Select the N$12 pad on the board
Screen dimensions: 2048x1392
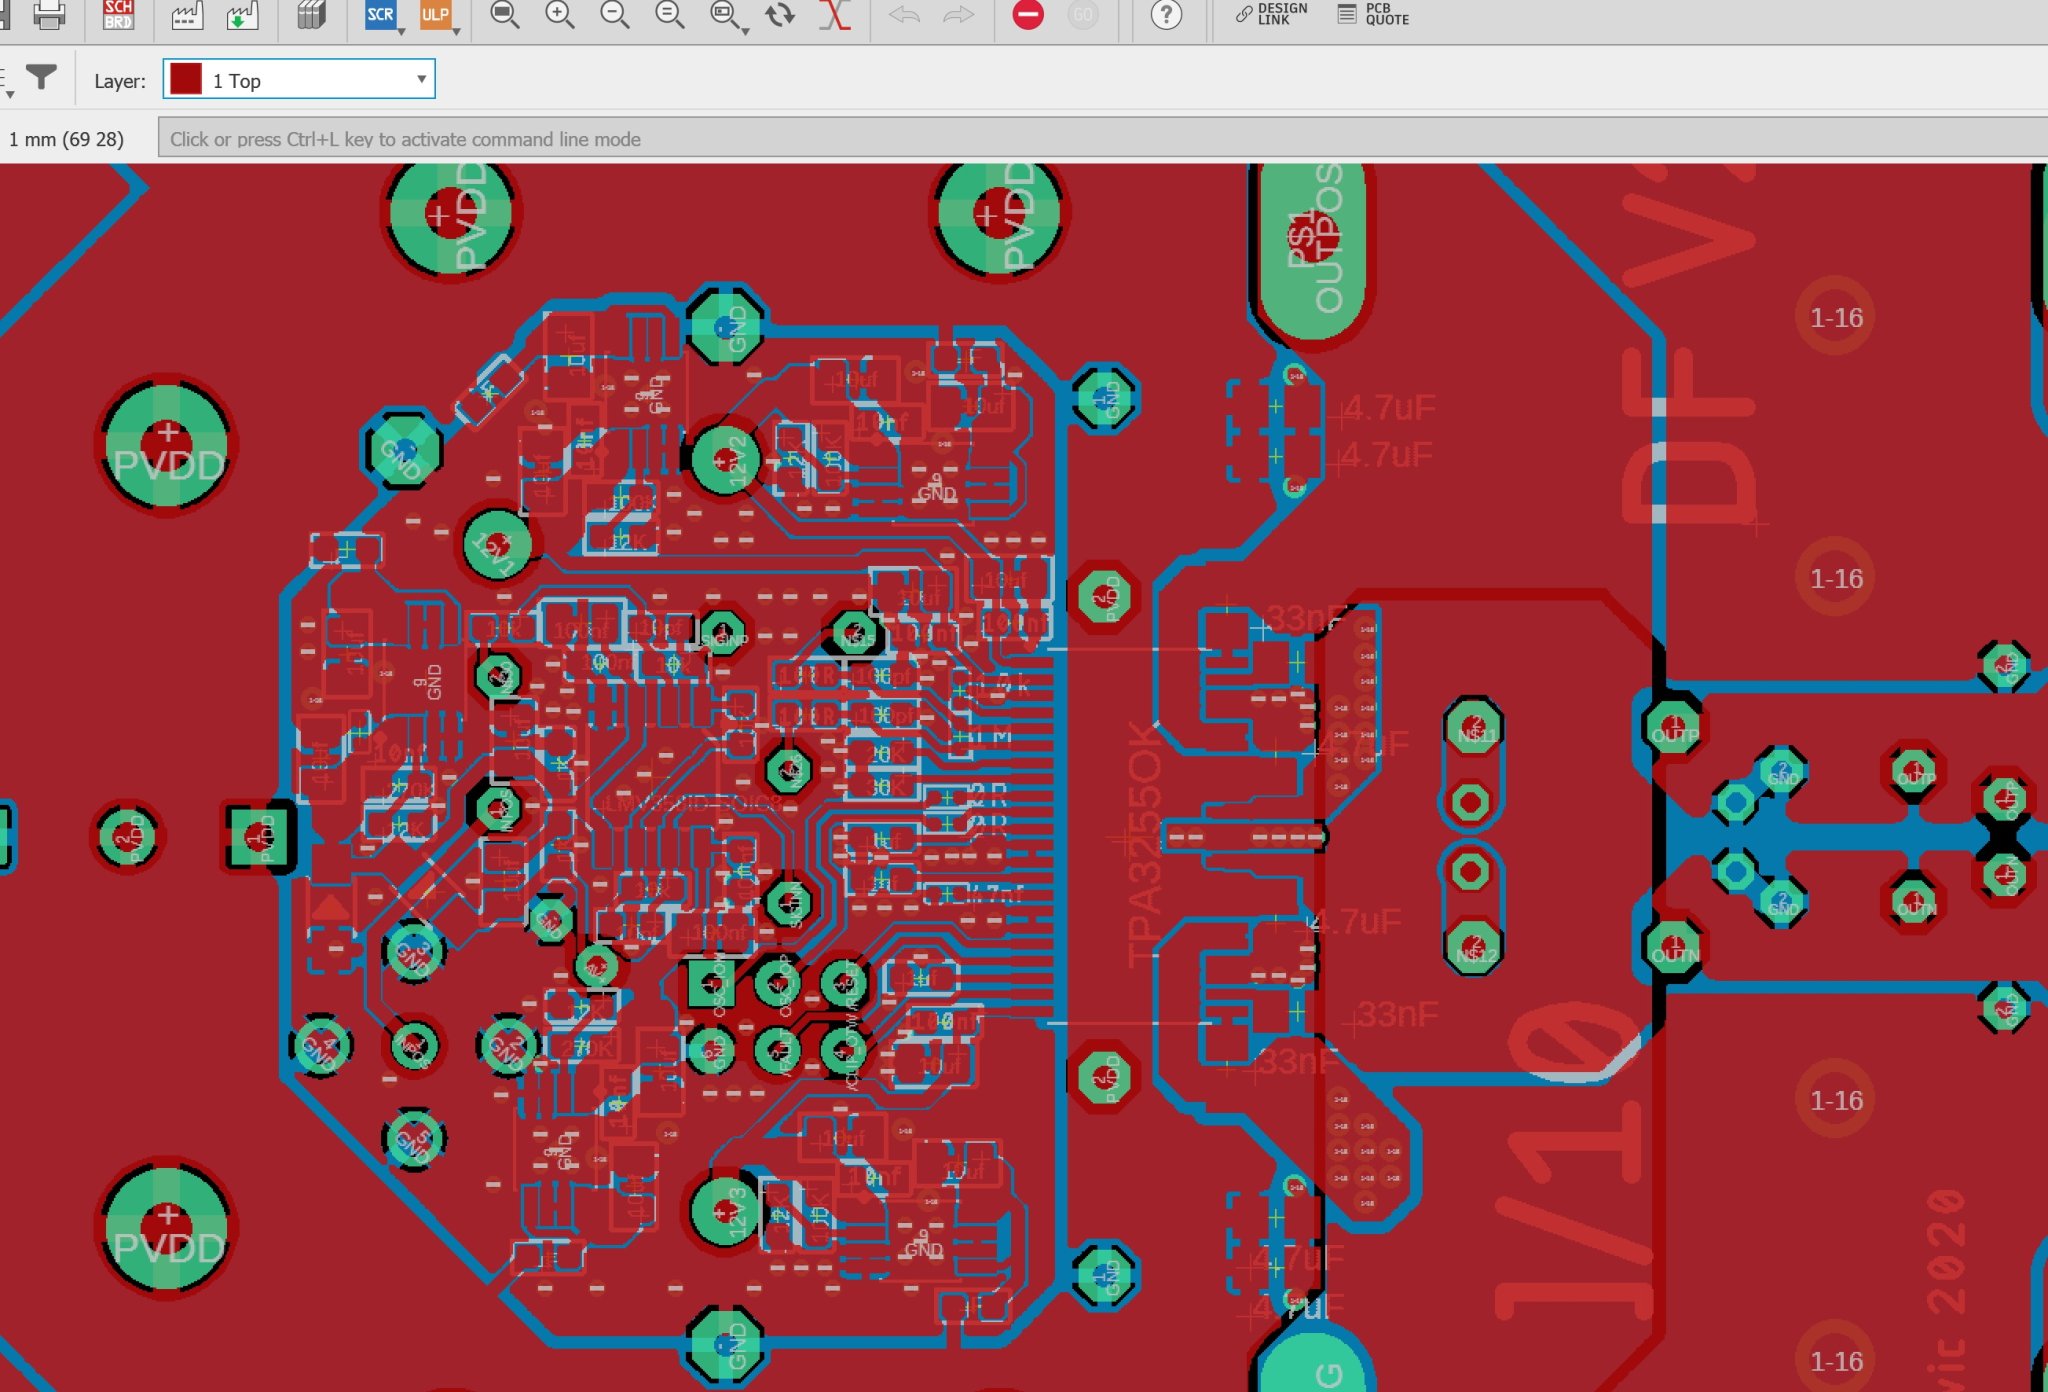click(1473, 945)
